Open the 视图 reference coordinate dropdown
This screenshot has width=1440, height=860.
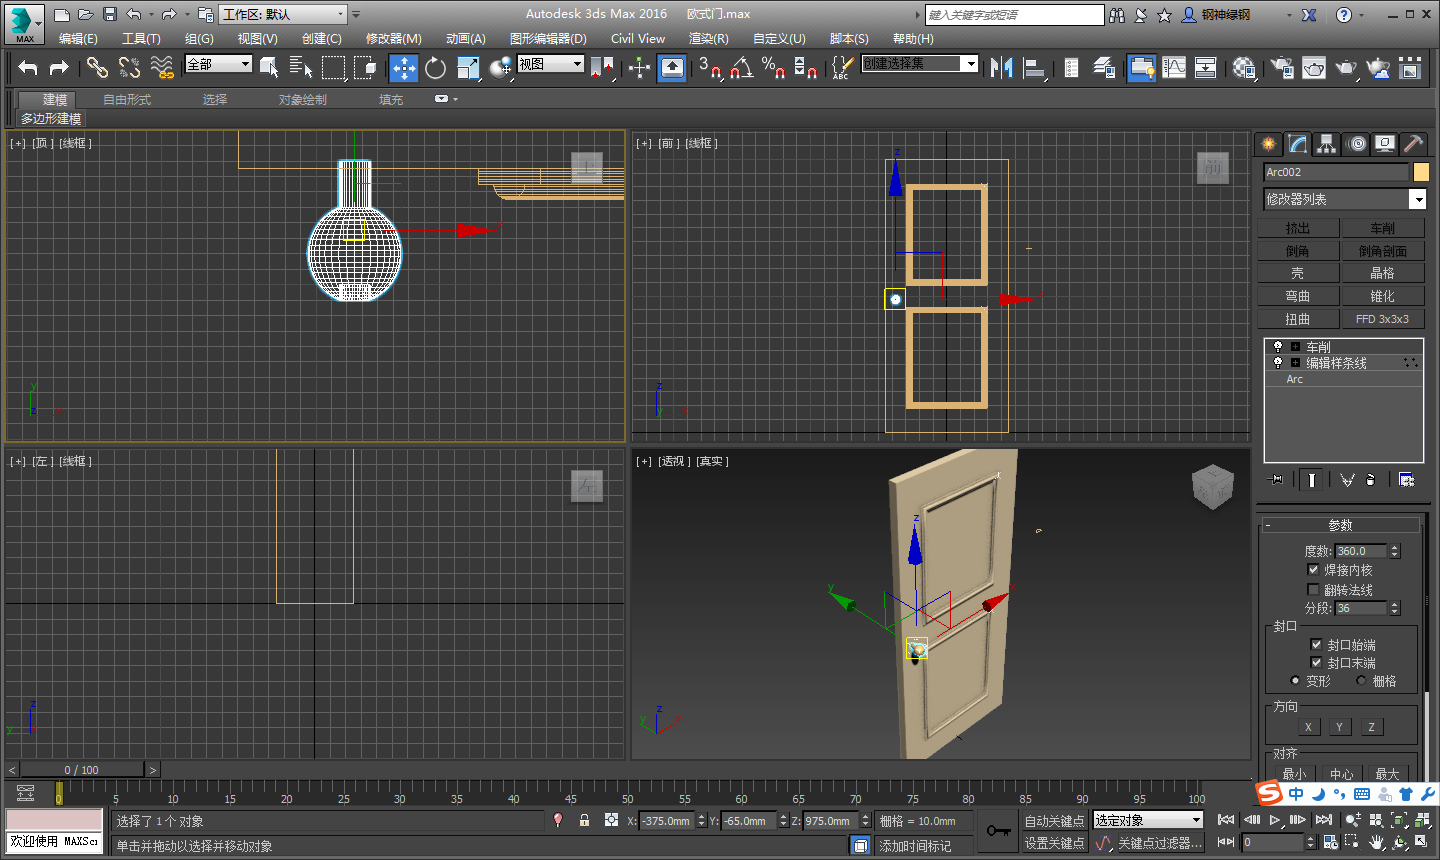(x=550, y=64)
